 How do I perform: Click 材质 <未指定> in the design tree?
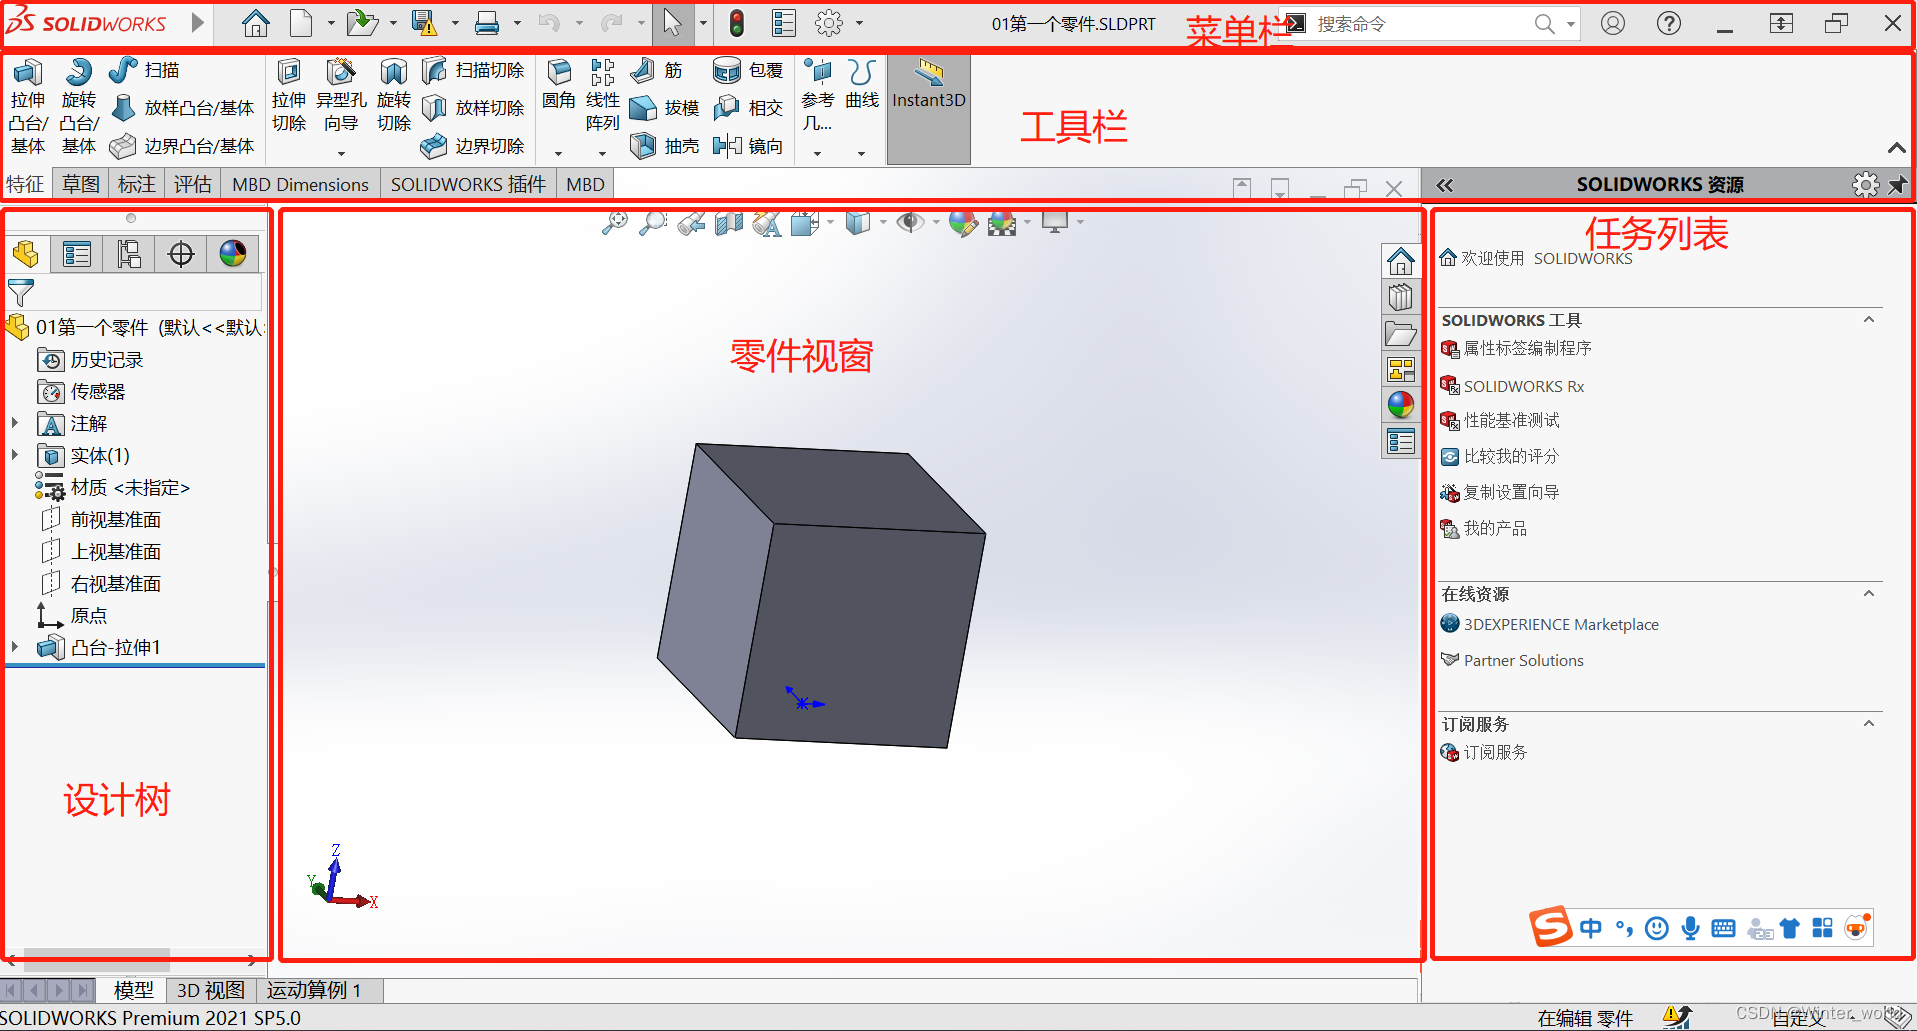click(130, 487)
